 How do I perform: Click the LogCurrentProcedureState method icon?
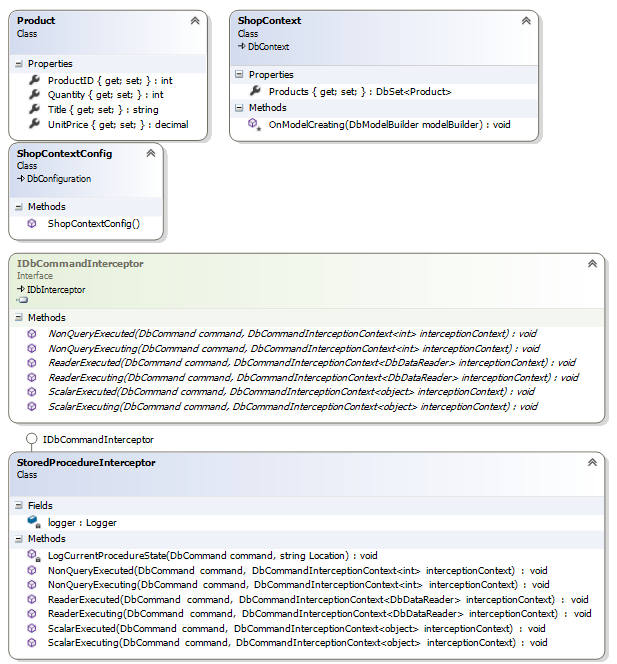[x=33, y=554]
